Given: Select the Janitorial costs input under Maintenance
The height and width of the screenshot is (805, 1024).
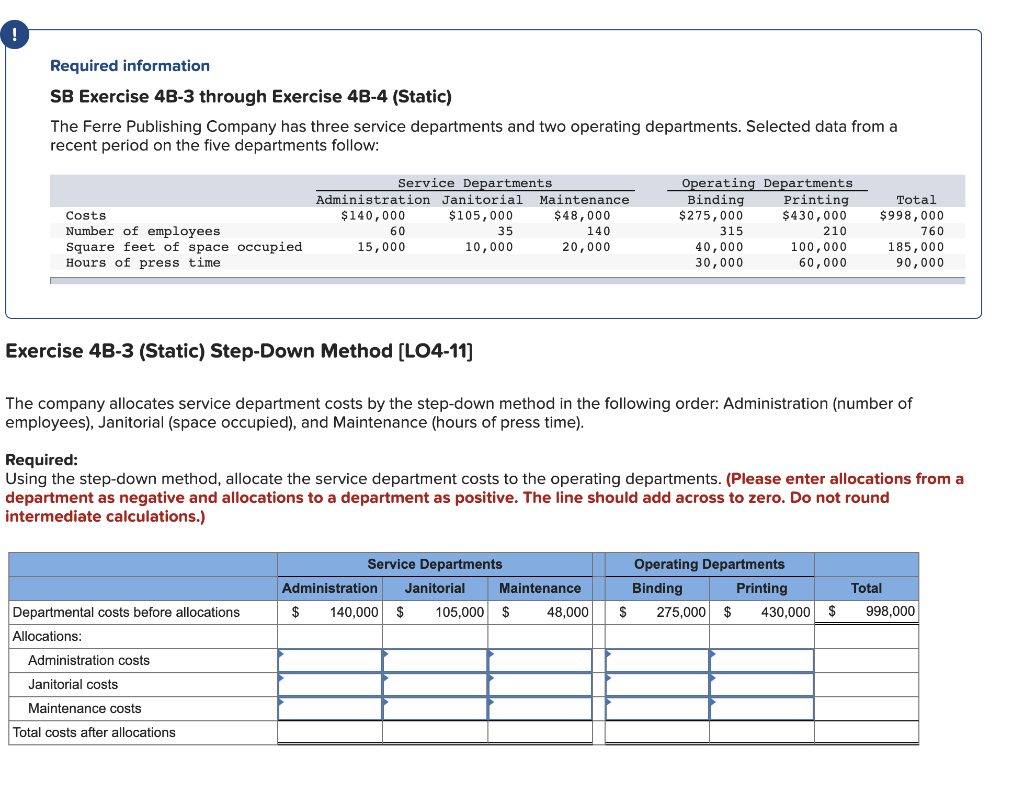Looking at the screenshot, I should (x=540, y=684).
